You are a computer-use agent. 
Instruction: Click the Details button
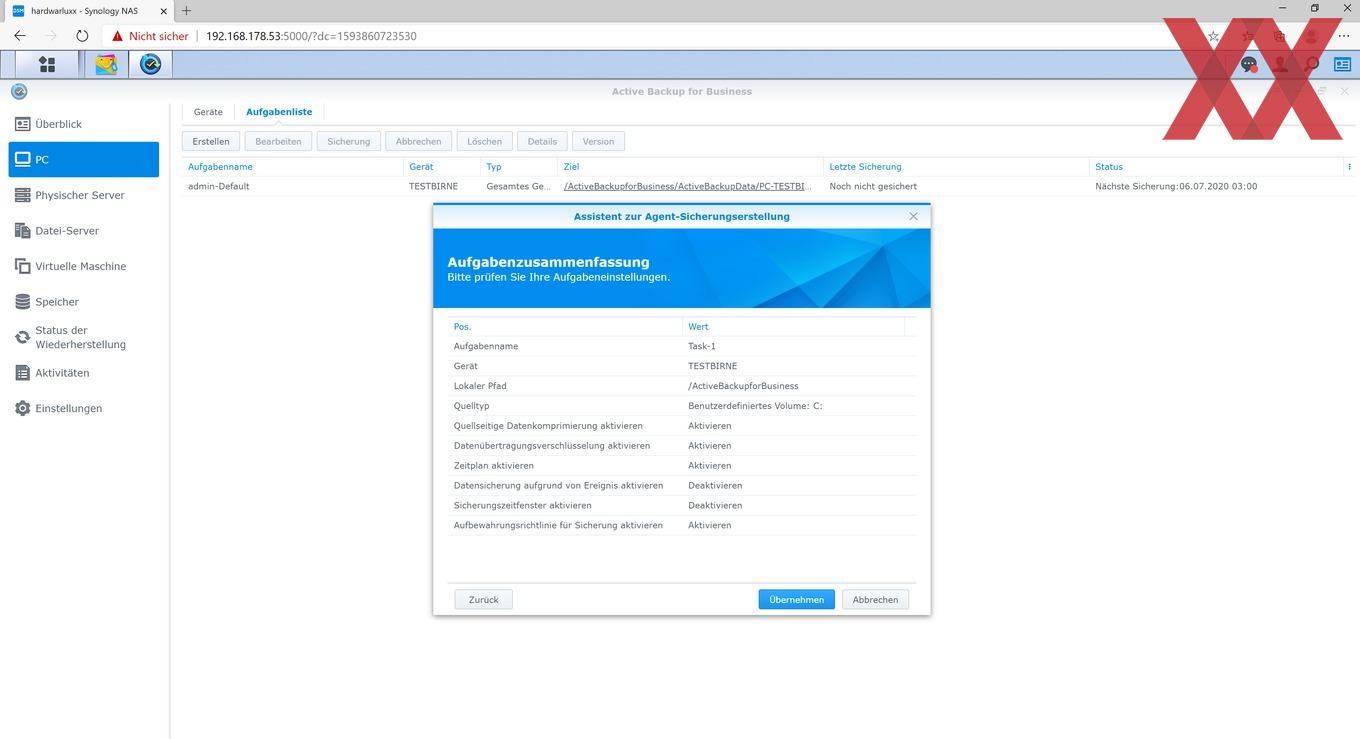coord(542,141)
